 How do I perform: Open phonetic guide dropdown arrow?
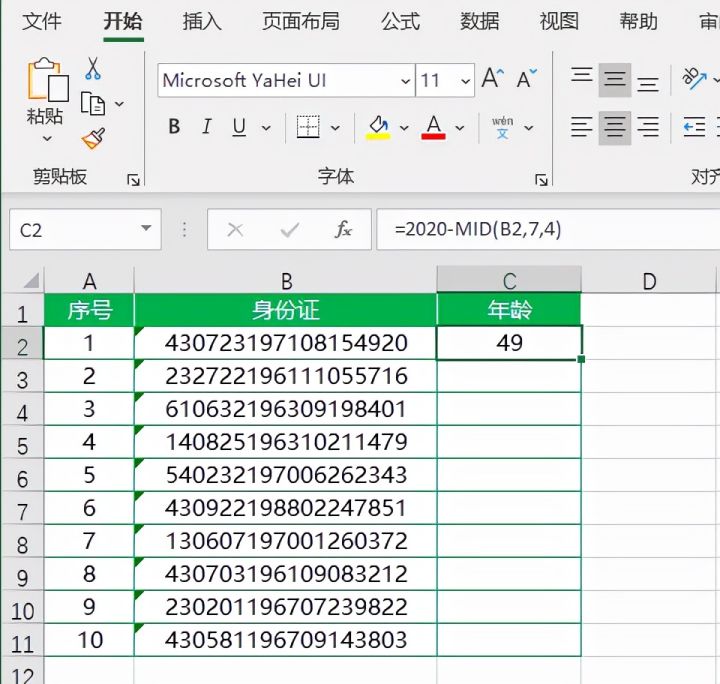click(x=529, y=128)
